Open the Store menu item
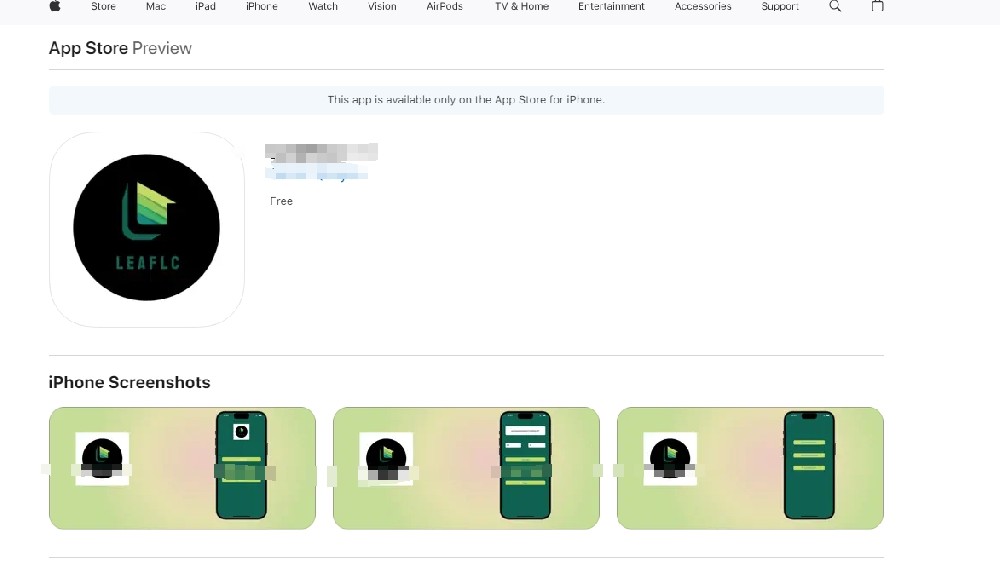Image resolution: width=1000 pixels, height=565 pixels. pyautogui.click(x=103, y=6)
